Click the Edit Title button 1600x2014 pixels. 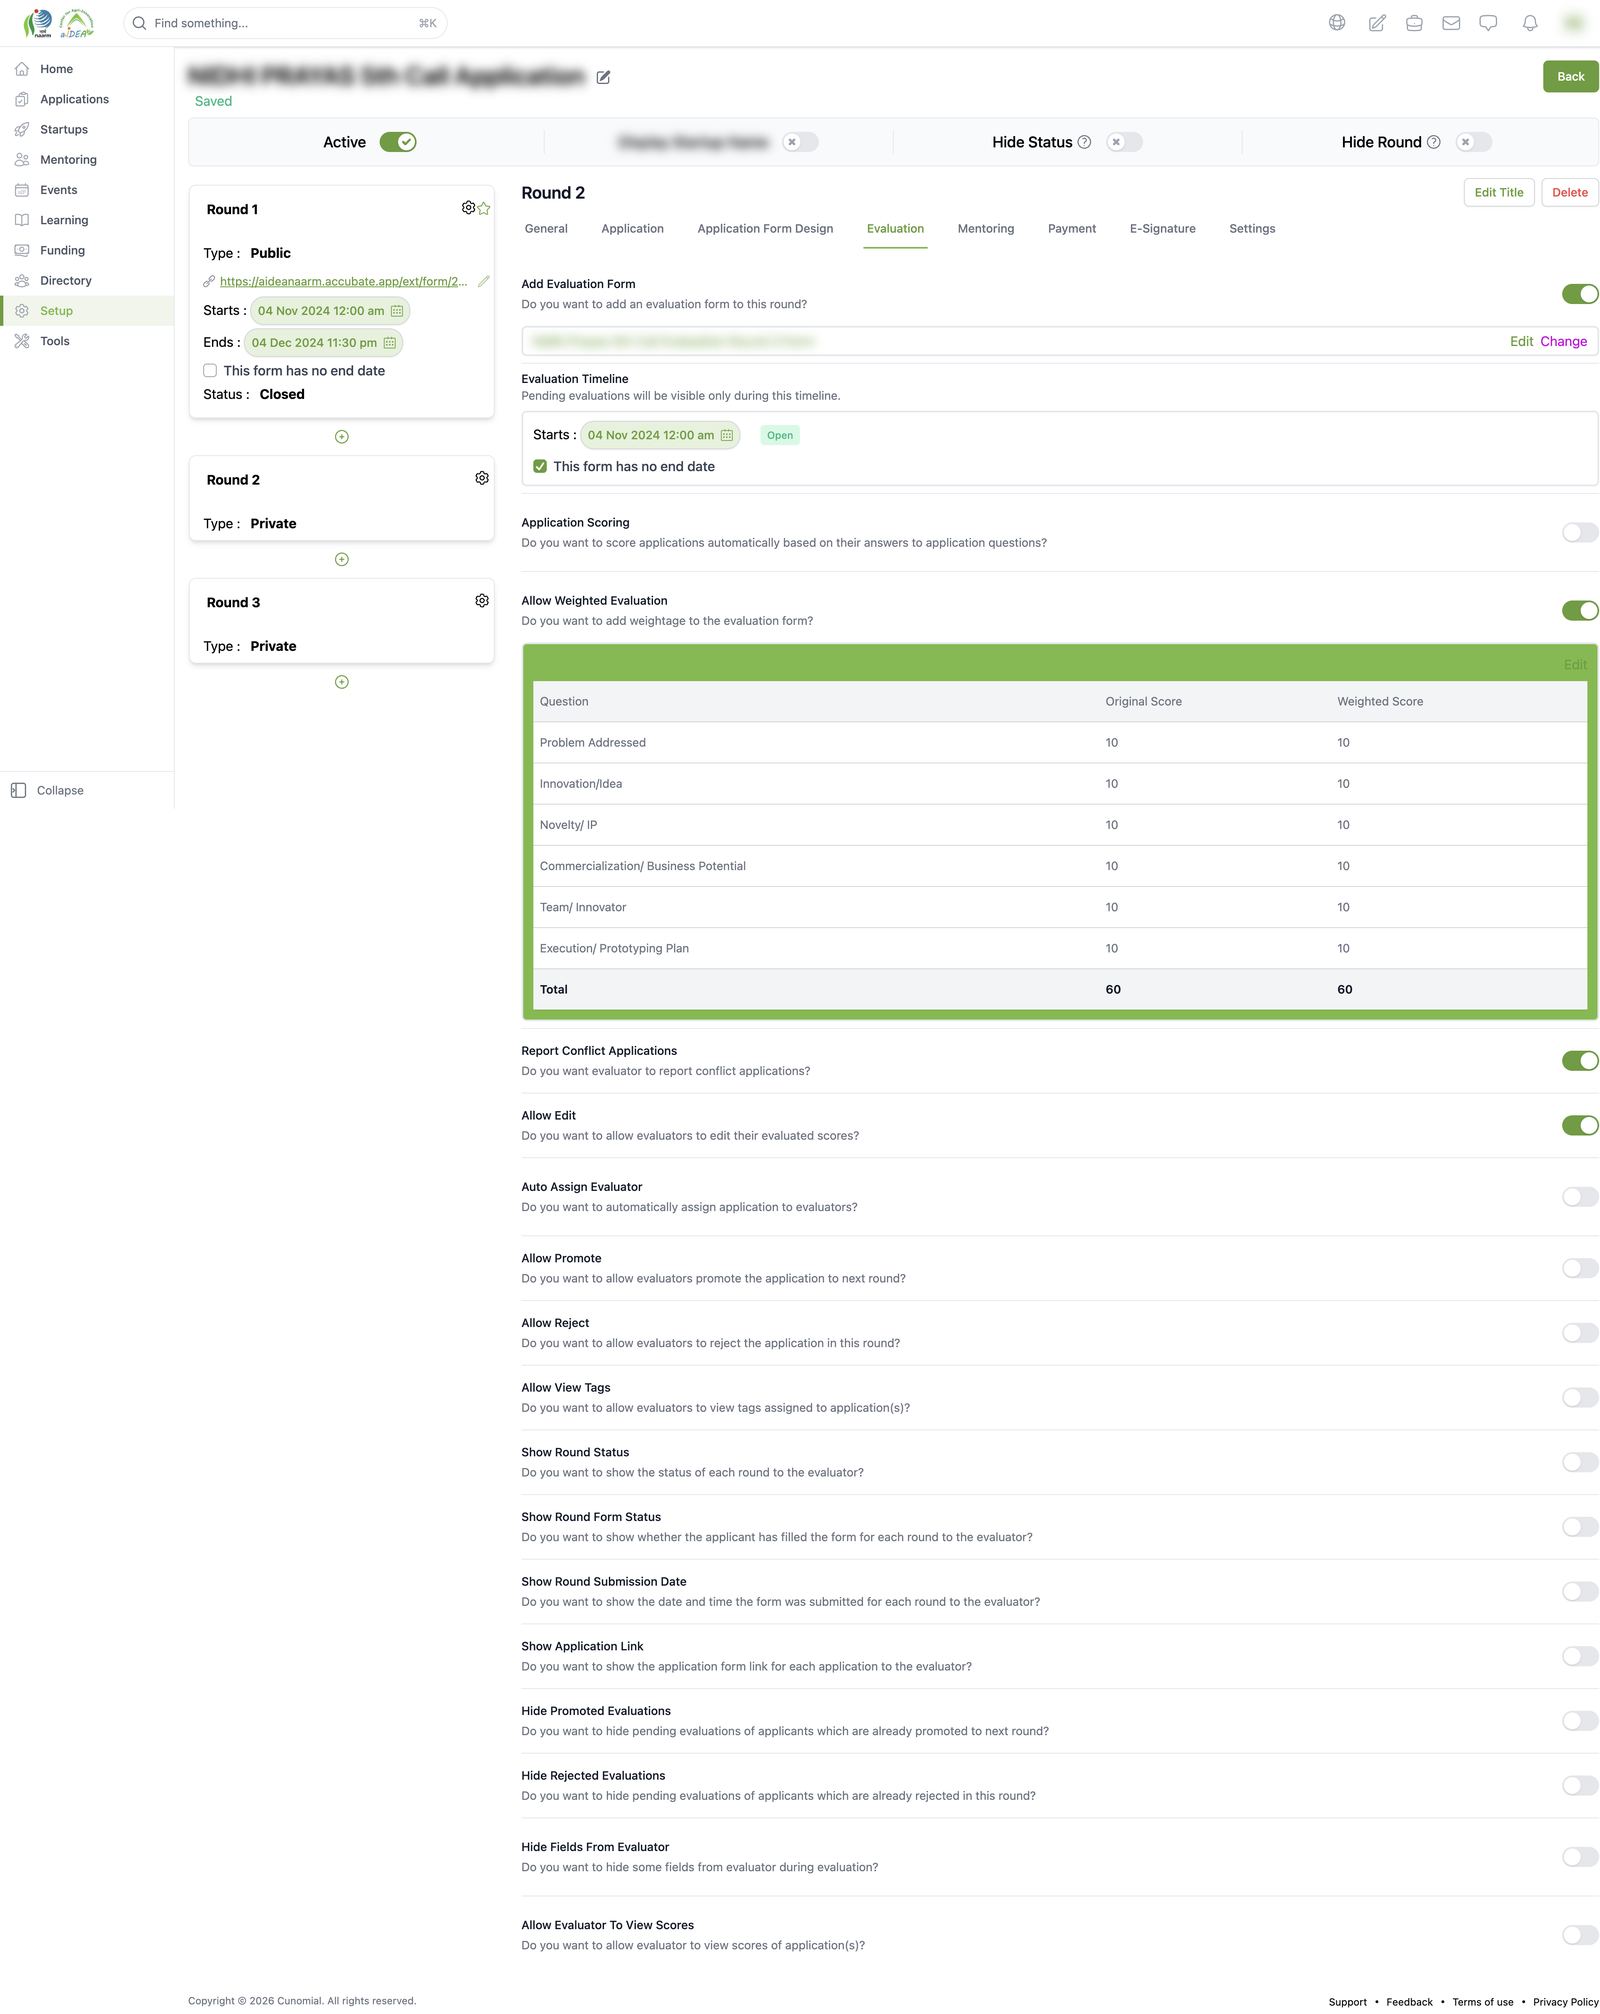coord(1498,192)
